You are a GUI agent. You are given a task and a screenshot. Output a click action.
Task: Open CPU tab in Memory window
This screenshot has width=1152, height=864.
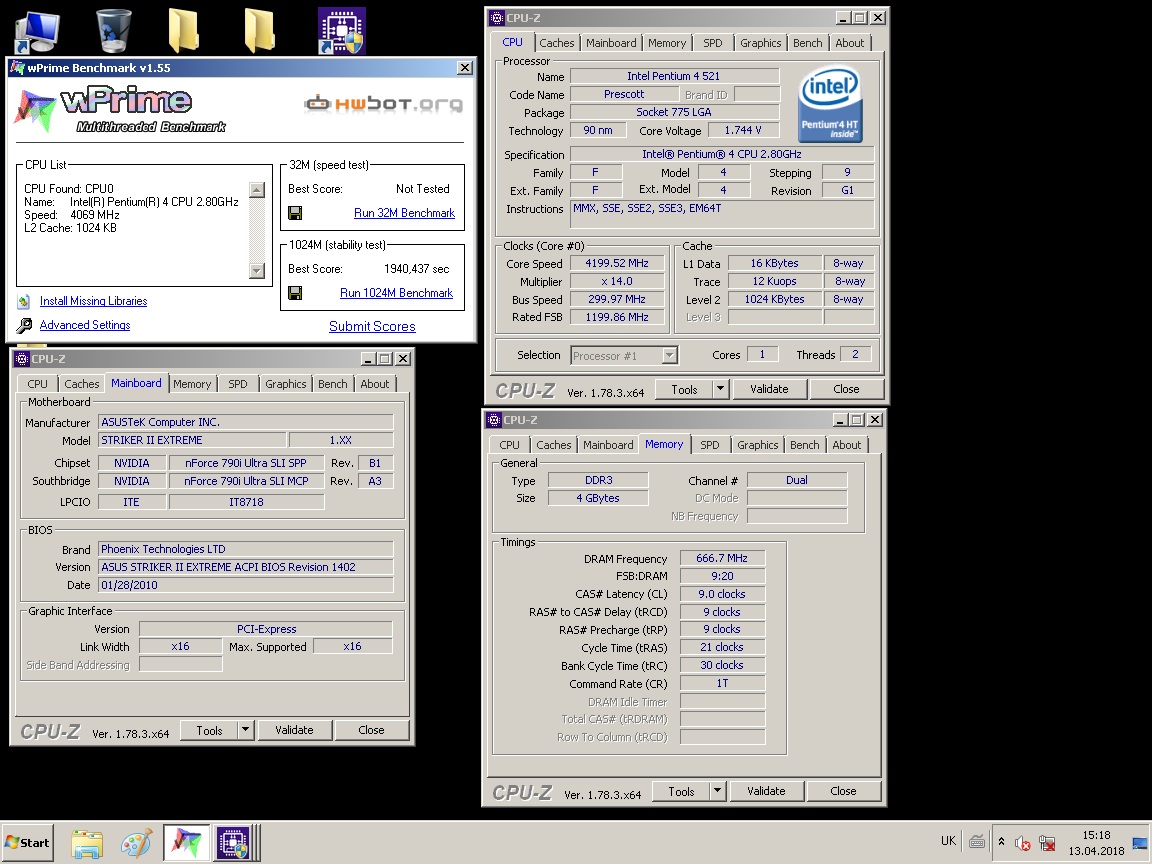pyautogui.click(x=509, y=444)
